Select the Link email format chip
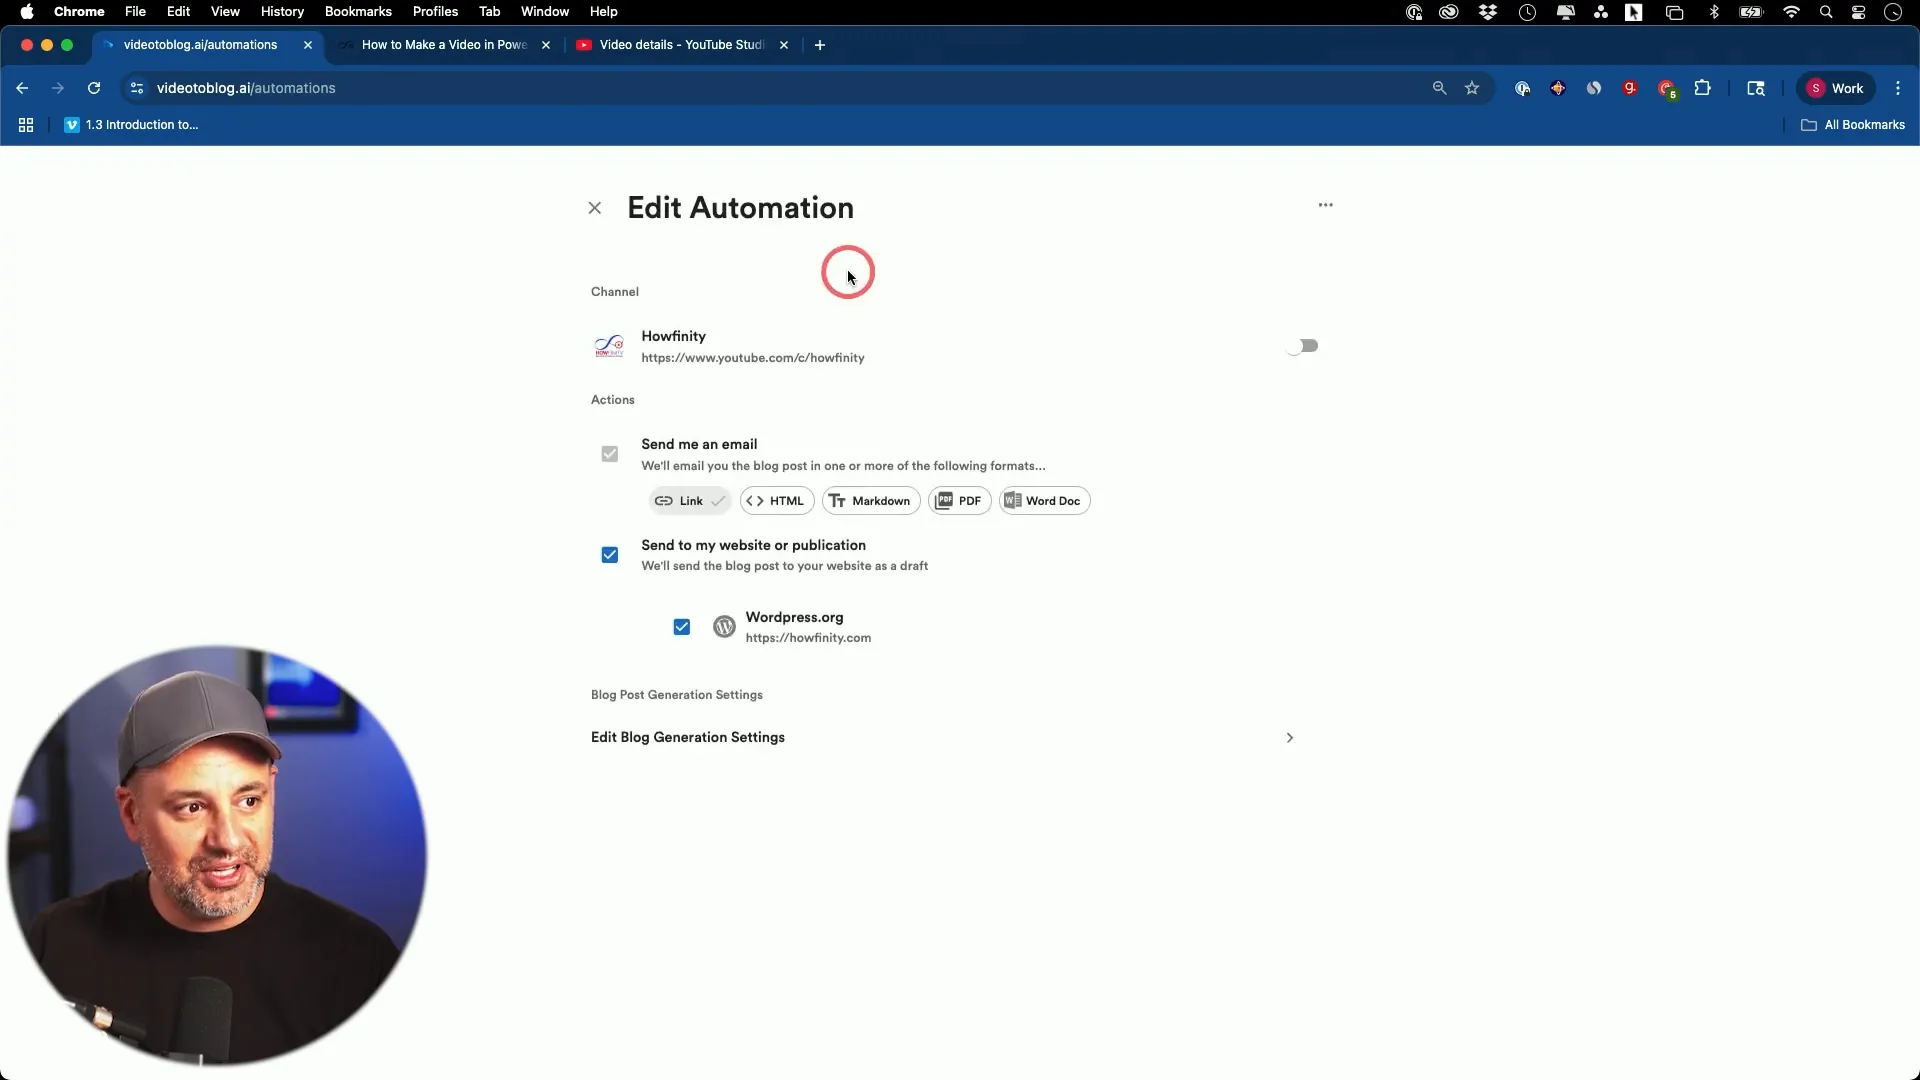This screenshot has width=1920, height=1080. (690, 501)
